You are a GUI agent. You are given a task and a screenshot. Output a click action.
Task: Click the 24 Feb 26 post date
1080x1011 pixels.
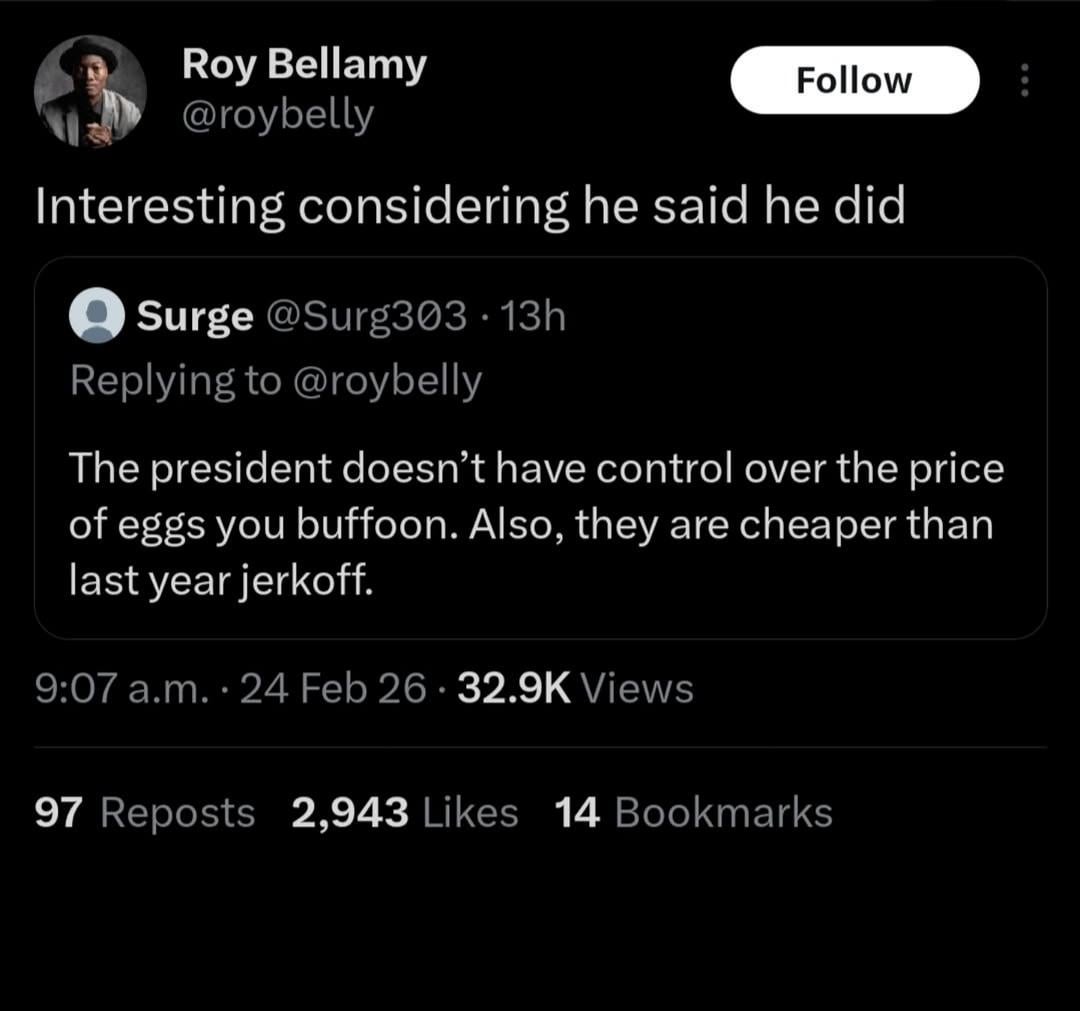coord(334,688)
